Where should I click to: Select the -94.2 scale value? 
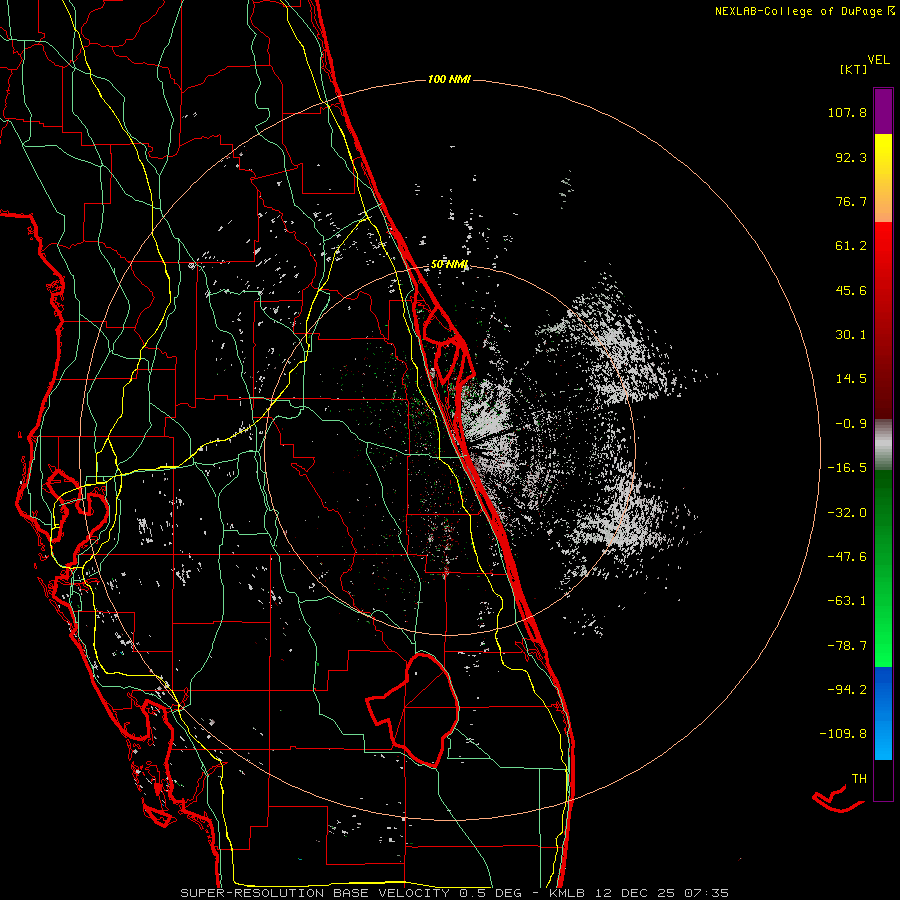pos(847,689)
